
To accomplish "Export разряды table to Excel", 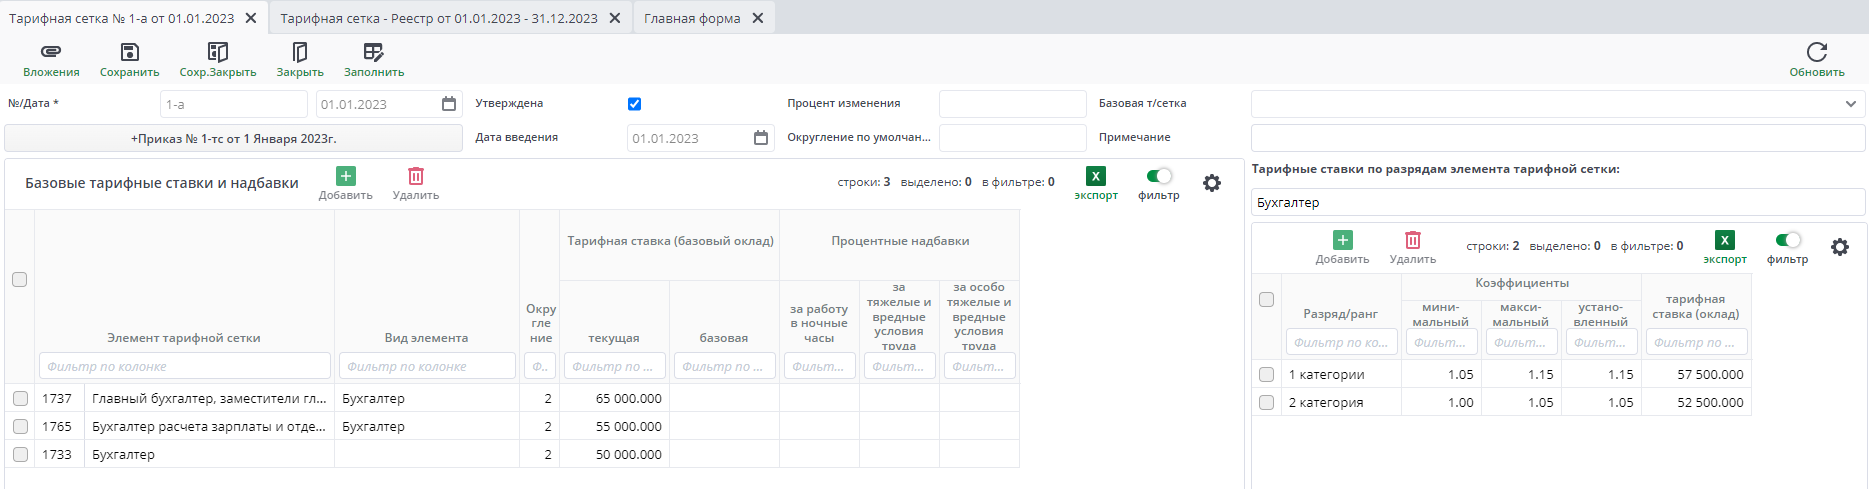I will coord(1725,240).
